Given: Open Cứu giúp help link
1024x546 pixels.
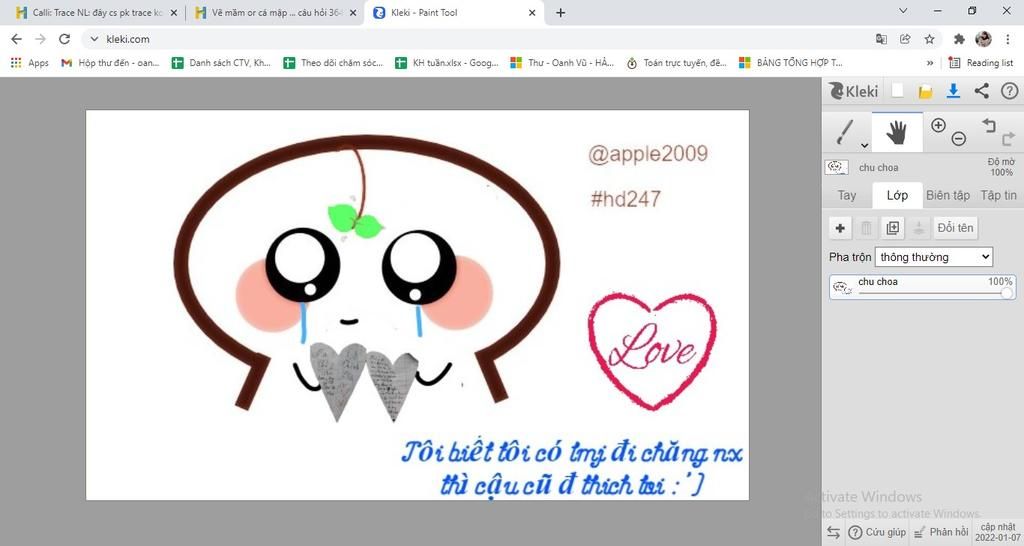Looking at the screenshot, I should (877, 532).
